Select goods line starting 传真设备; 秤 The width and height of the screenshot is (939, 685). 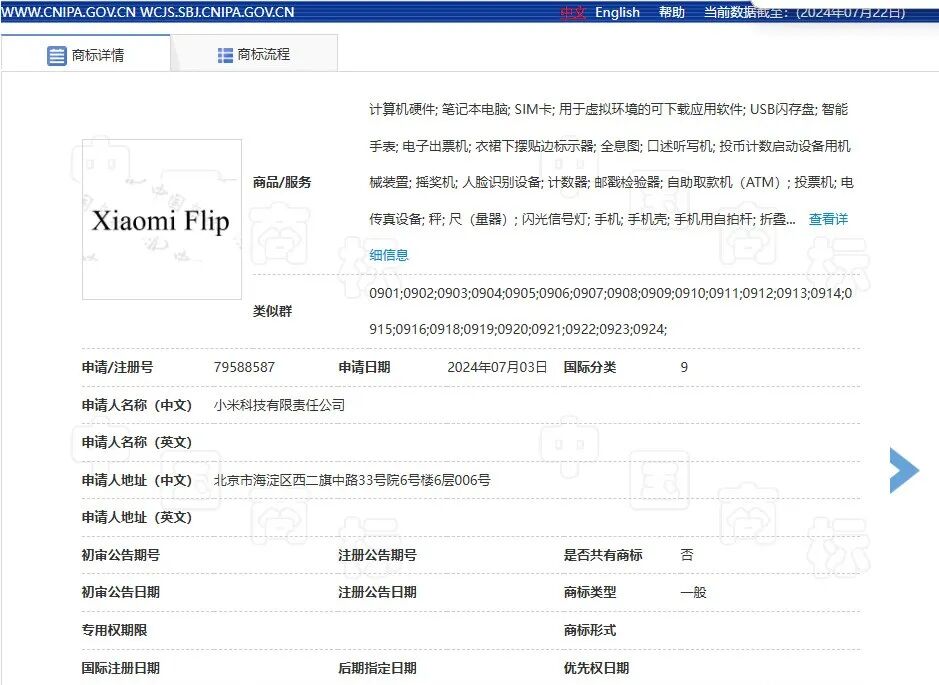582,219
